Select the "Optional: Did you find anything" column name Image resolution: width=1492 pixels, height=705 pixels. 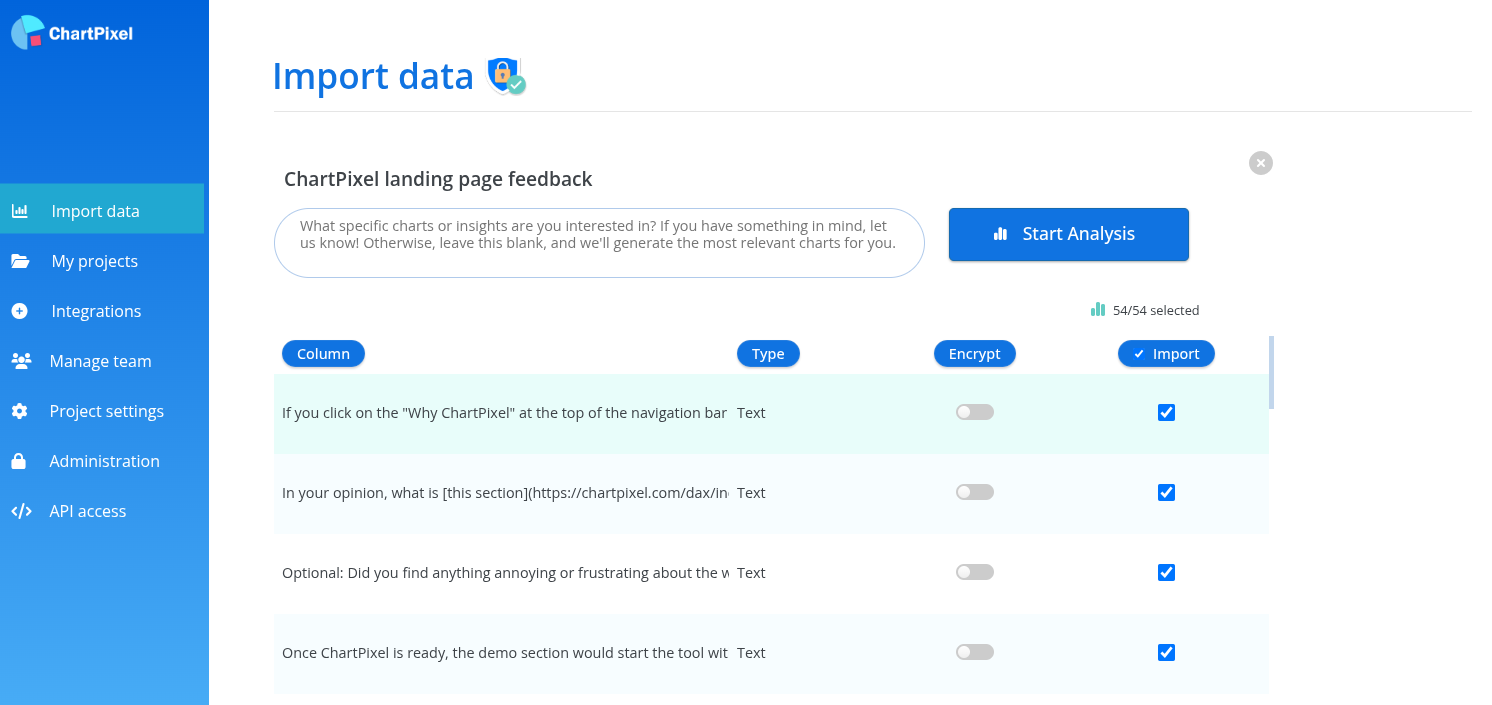point(506,573)
